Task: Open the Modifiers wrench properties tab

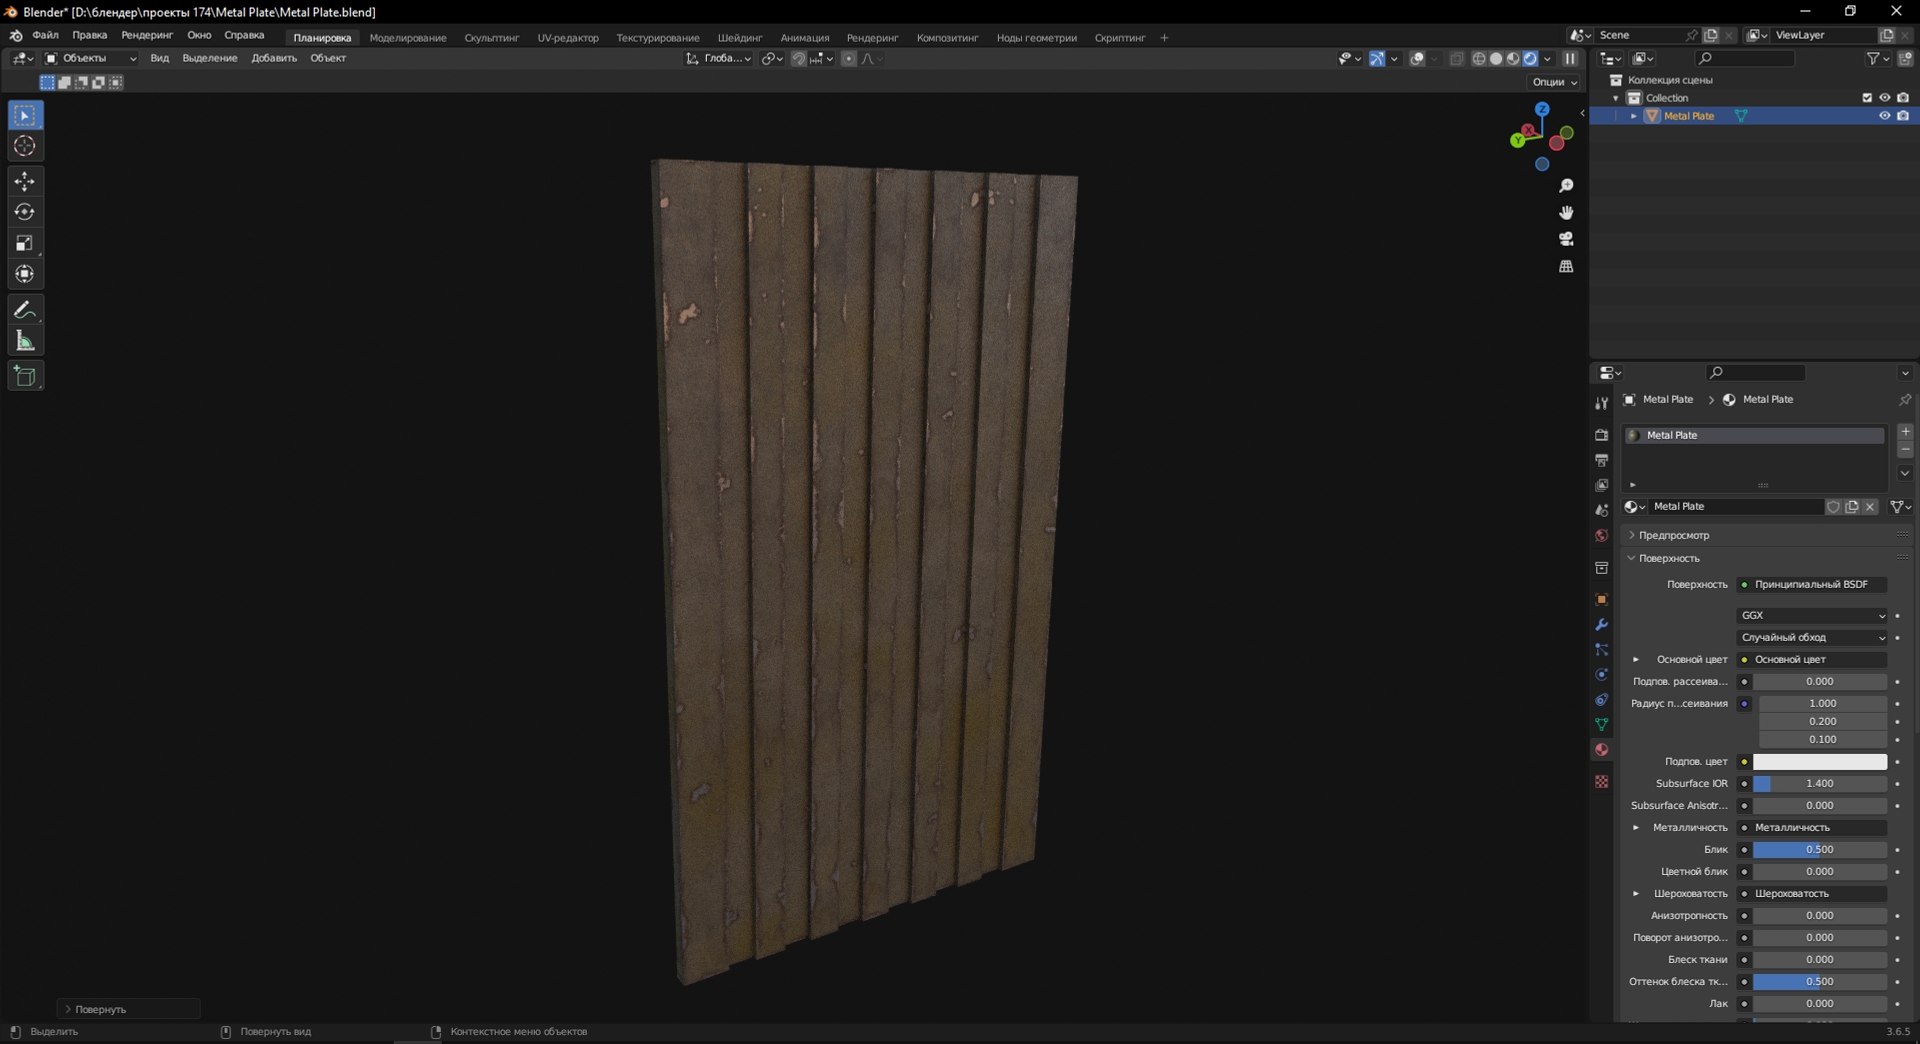Action: pos(1601,624)
